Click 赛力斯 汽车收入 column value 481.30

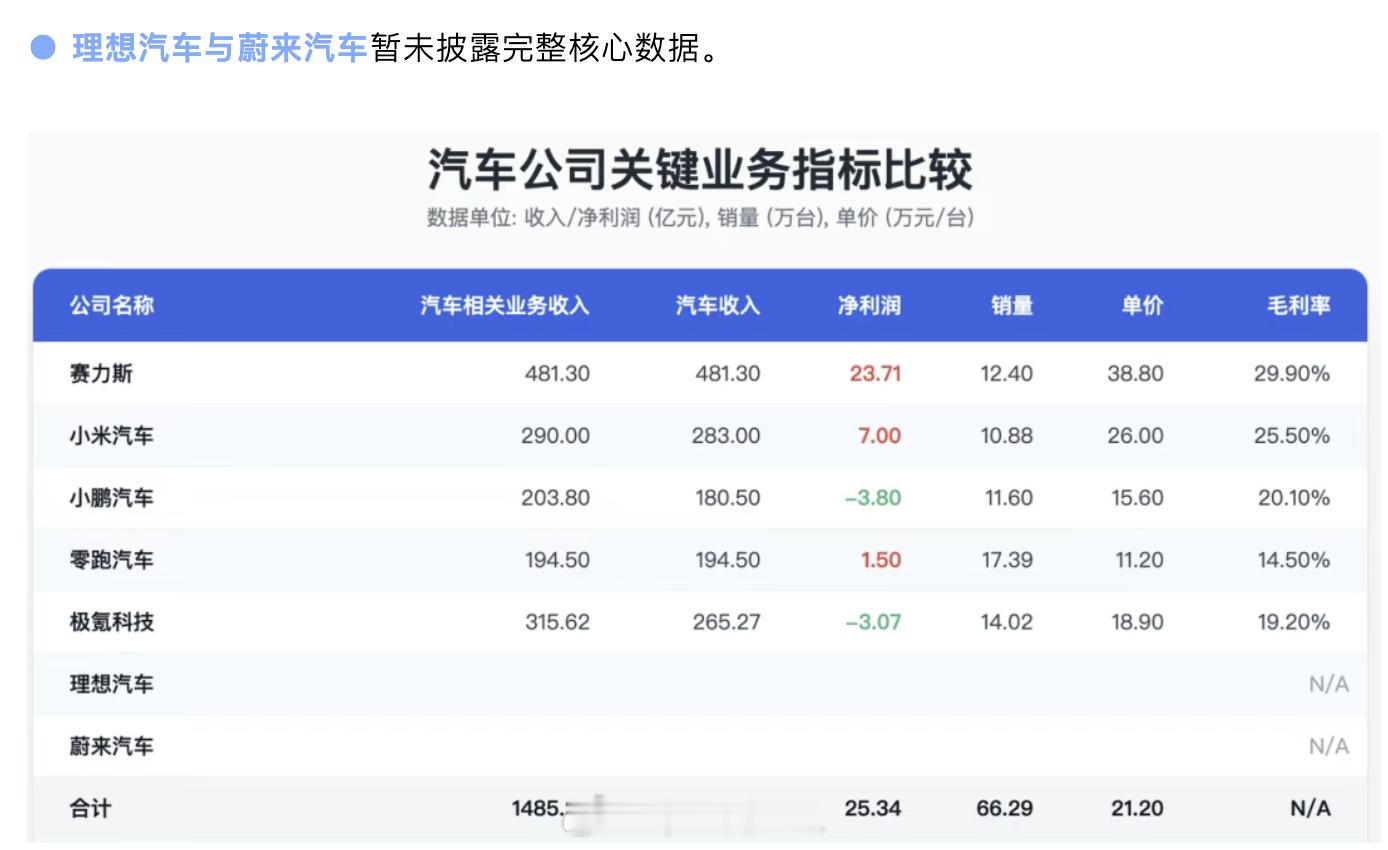(x=727, y=374)
